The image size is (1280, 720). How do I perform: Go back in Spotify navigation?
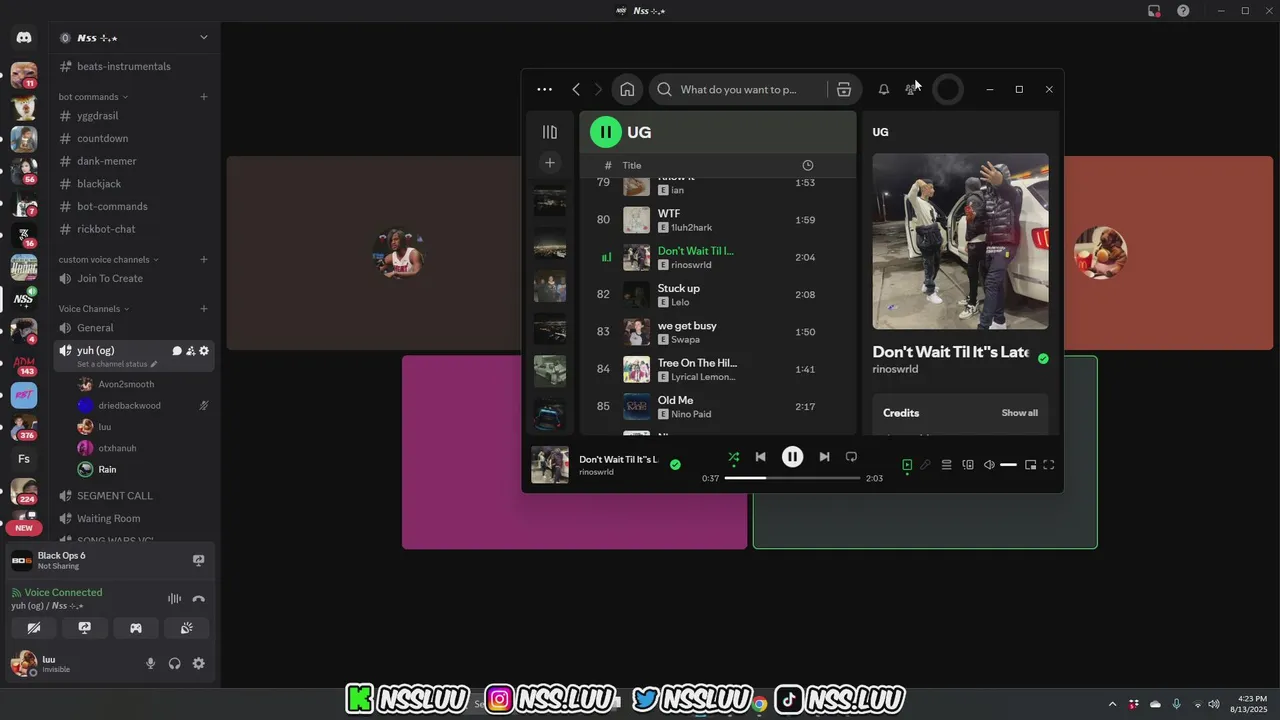[576, 89]
